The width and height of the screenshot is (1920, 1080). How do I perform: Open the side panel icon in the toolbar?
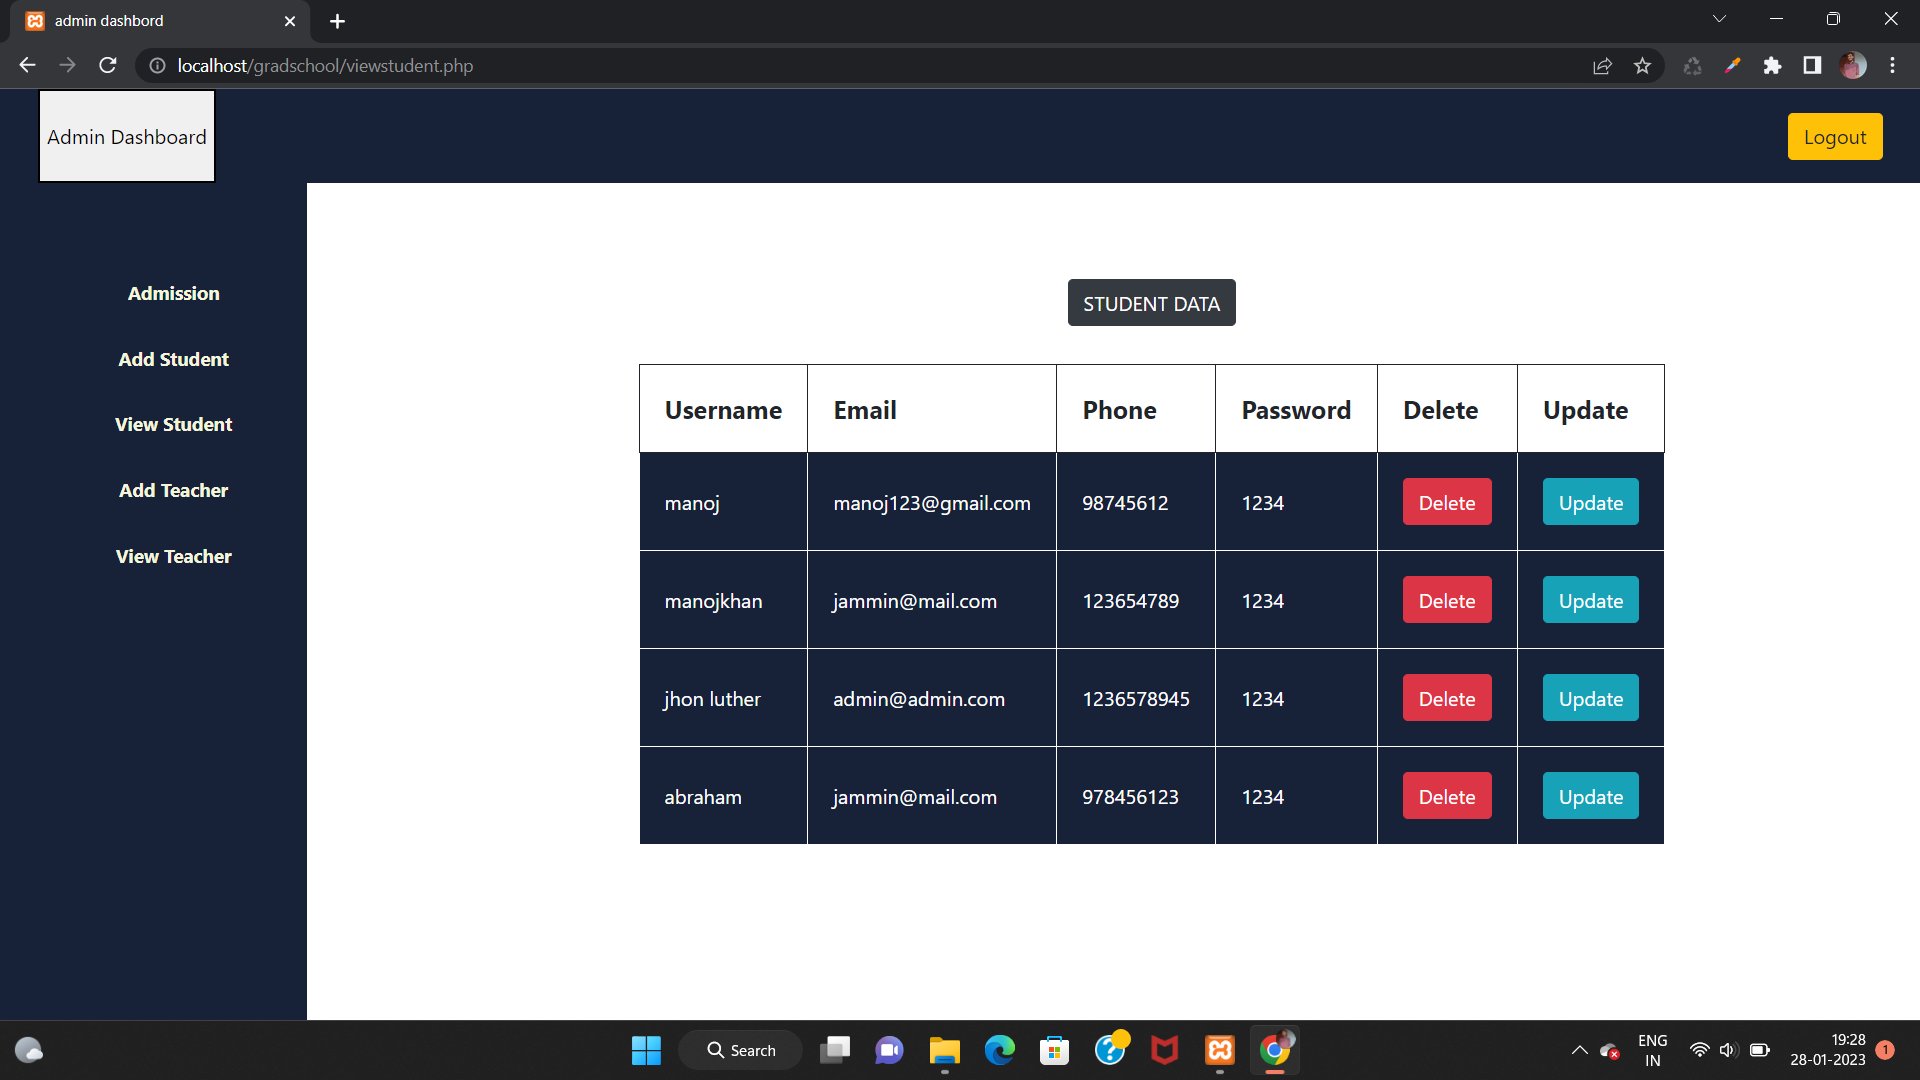[x=1811, y=65]
